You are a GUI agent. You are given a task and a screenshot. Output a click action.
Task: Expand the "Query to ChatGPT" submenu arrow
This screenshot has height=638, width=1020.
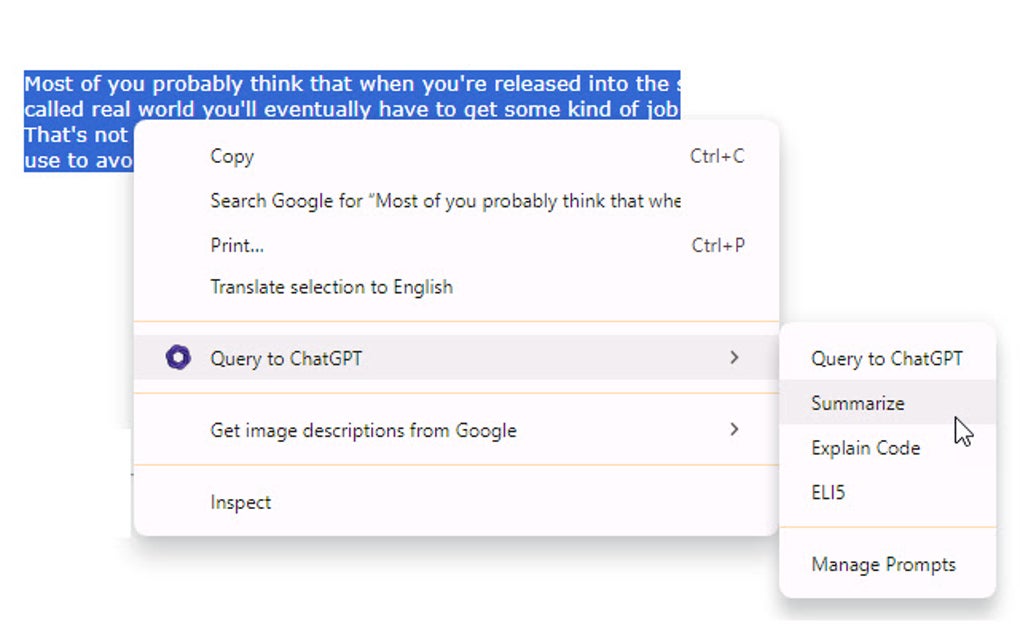point(735,357)
